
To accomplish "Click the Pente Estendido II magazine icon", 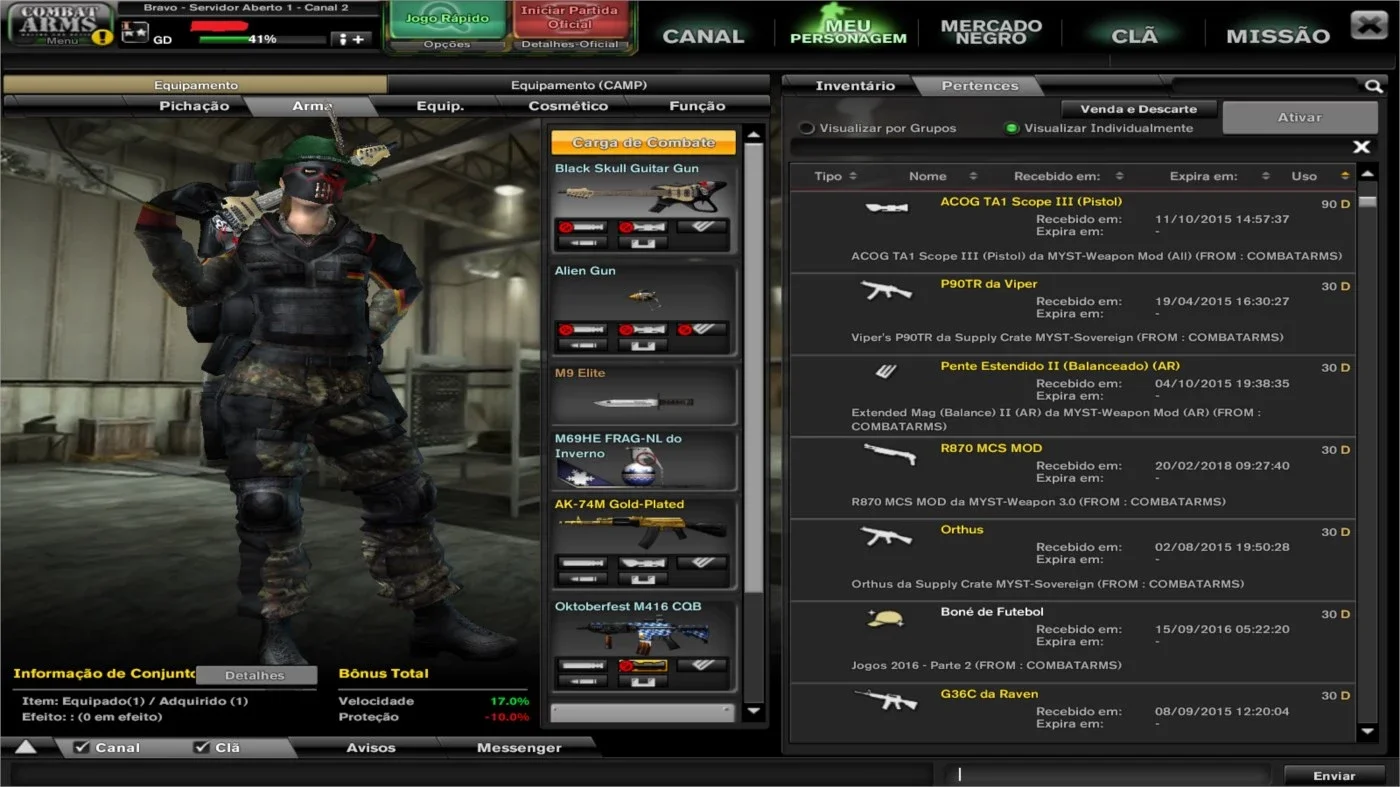I will pyautogui.click(x=886, y=371).
